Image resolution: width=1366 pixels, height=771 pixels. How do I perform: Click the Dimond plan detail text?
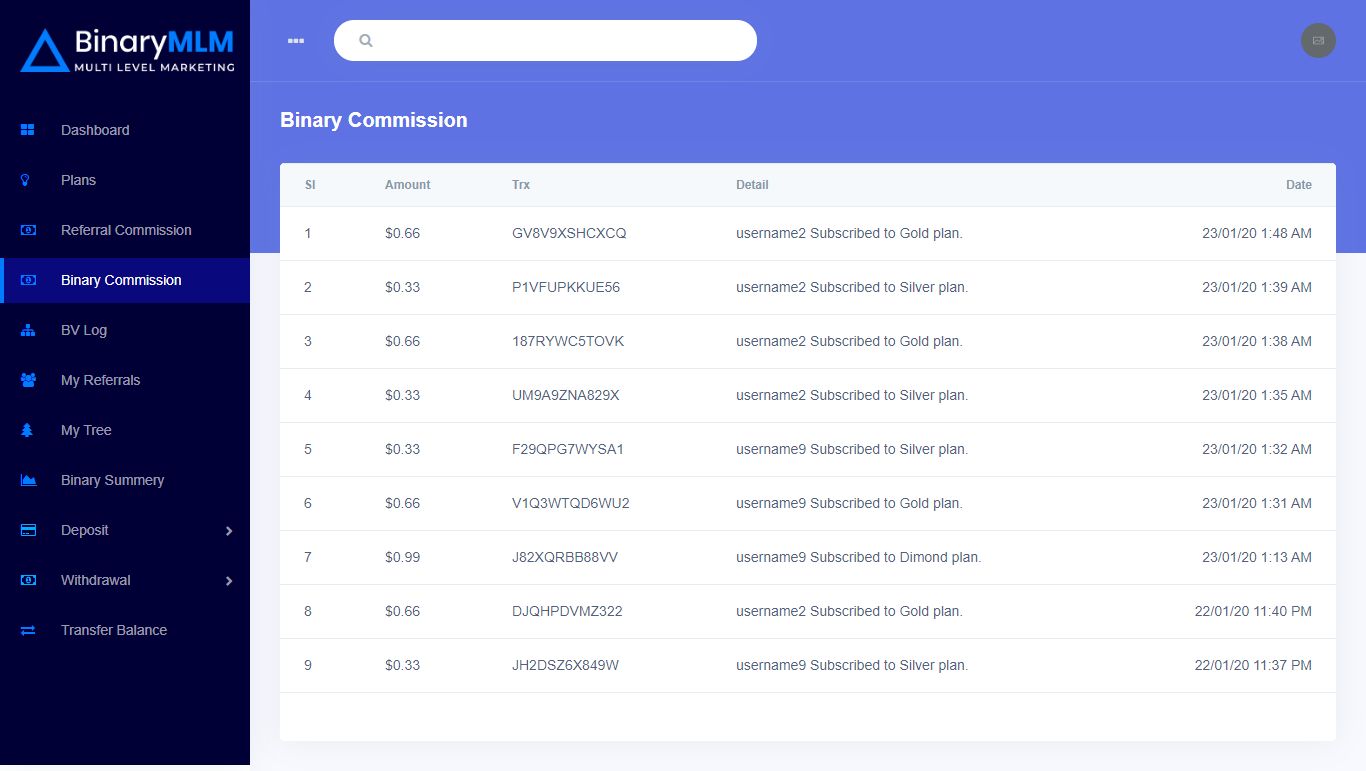click(859, 557)
